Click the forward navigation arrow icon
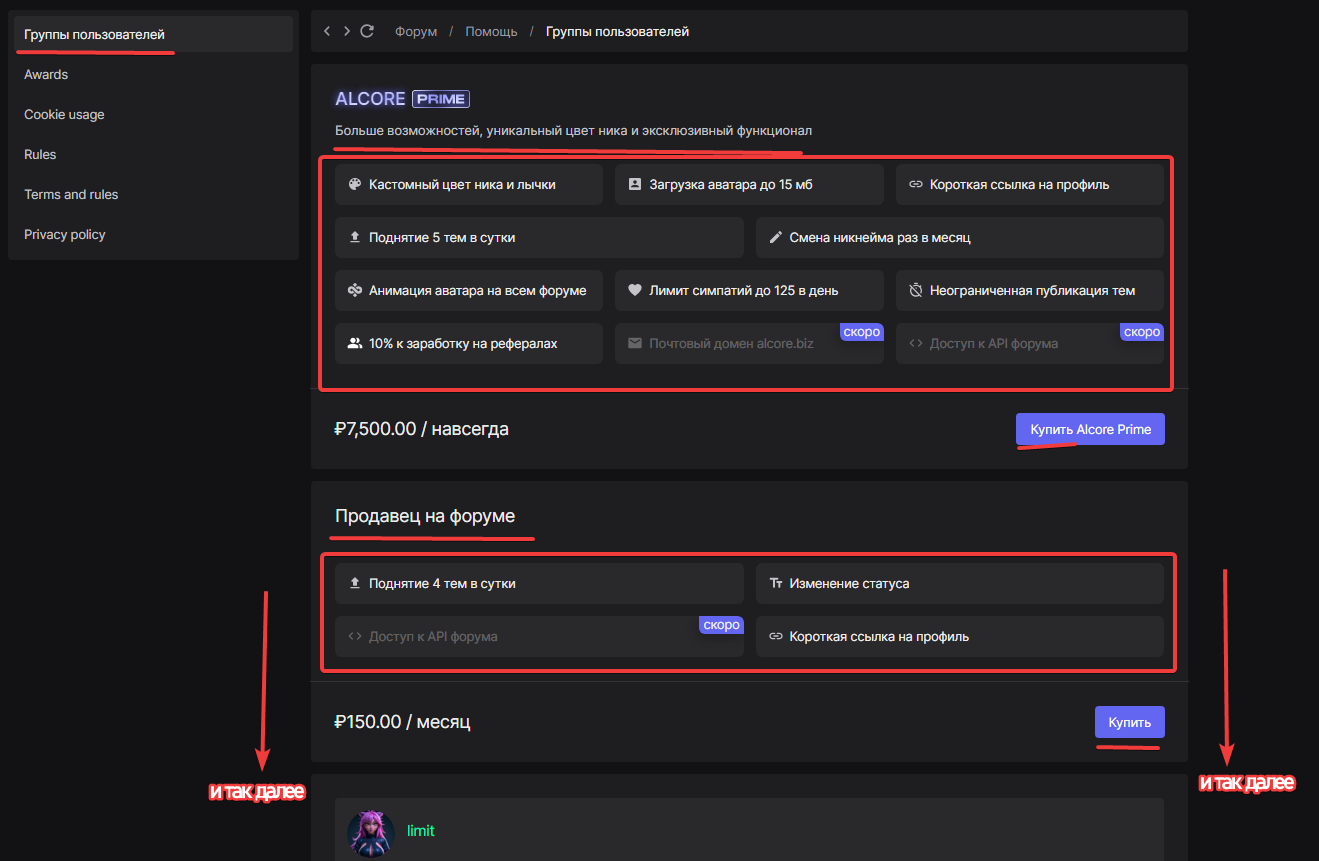Screen dimensions: 1319x861 click(x=346, y=31)
